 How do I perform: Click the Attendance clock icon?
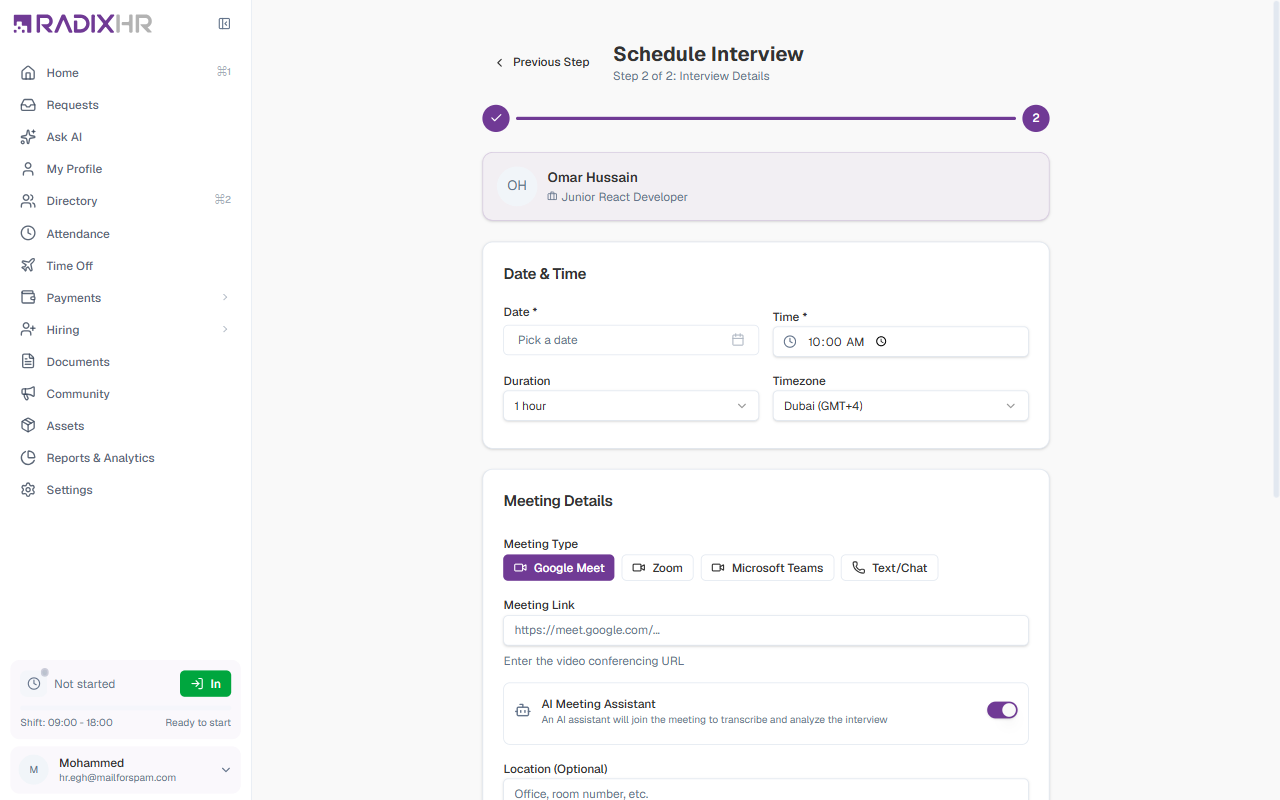28,234
